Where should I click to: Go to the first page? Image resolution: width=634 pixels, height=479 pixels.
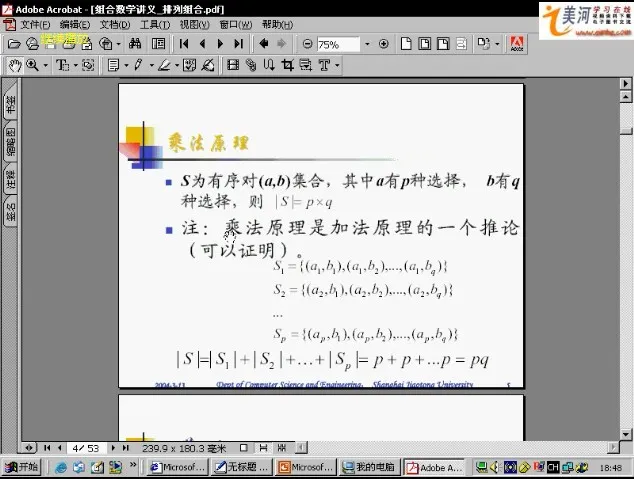[x=184, y=43]
